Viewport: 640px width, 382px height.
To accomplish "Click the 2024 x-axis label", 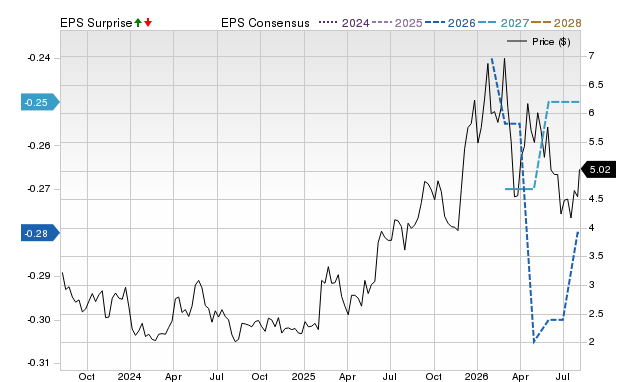I will click(x=129, y=376).
